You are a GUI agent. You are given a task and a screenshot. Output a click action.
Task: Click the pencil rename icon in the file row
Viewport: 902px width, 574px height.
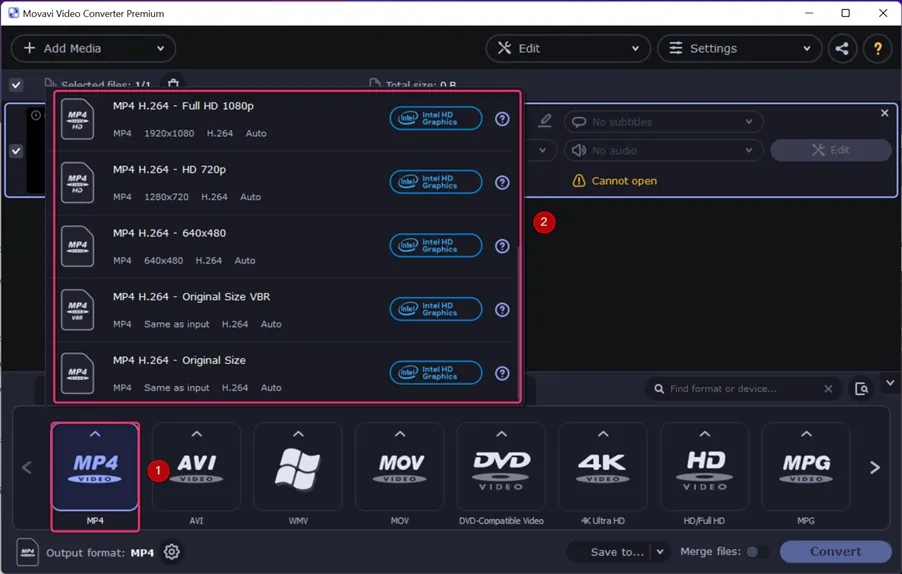545,121
